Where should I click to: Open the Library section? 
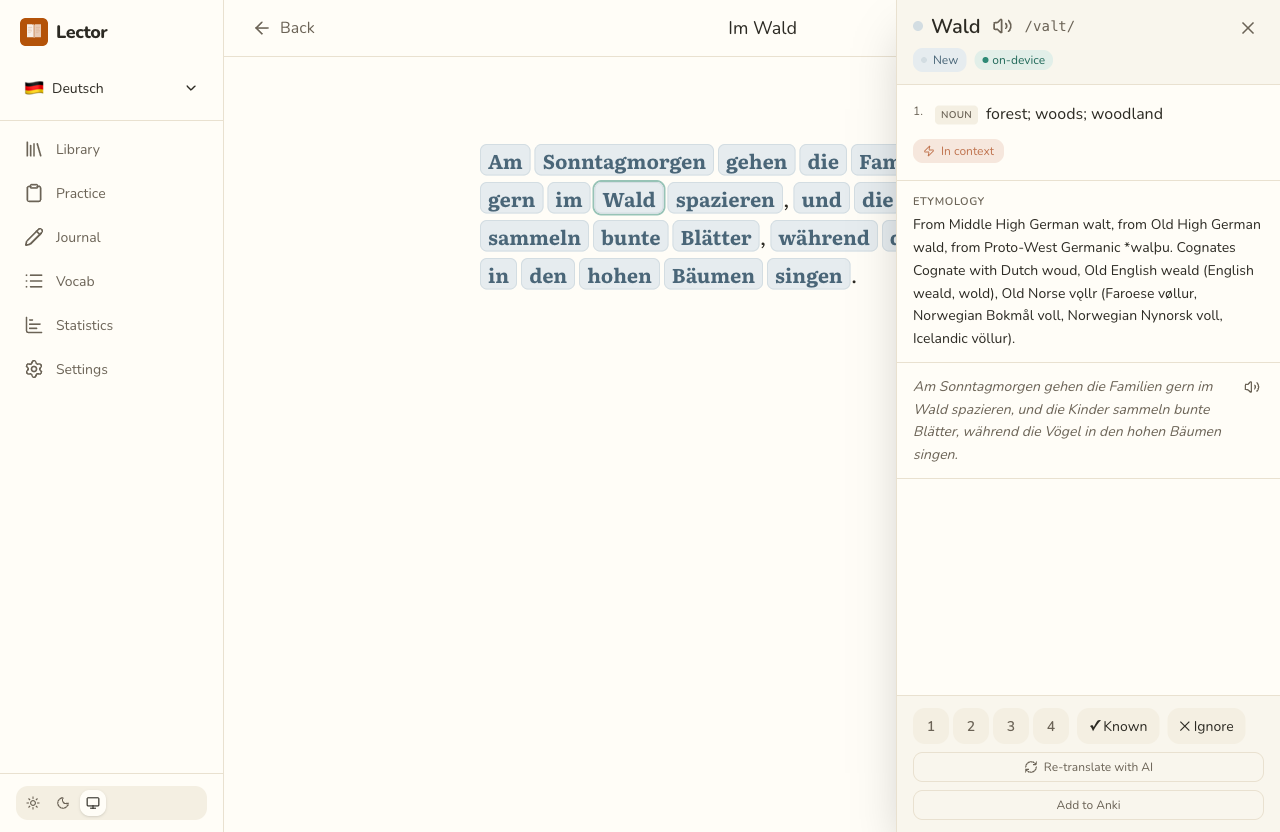(x=111, y=149)
